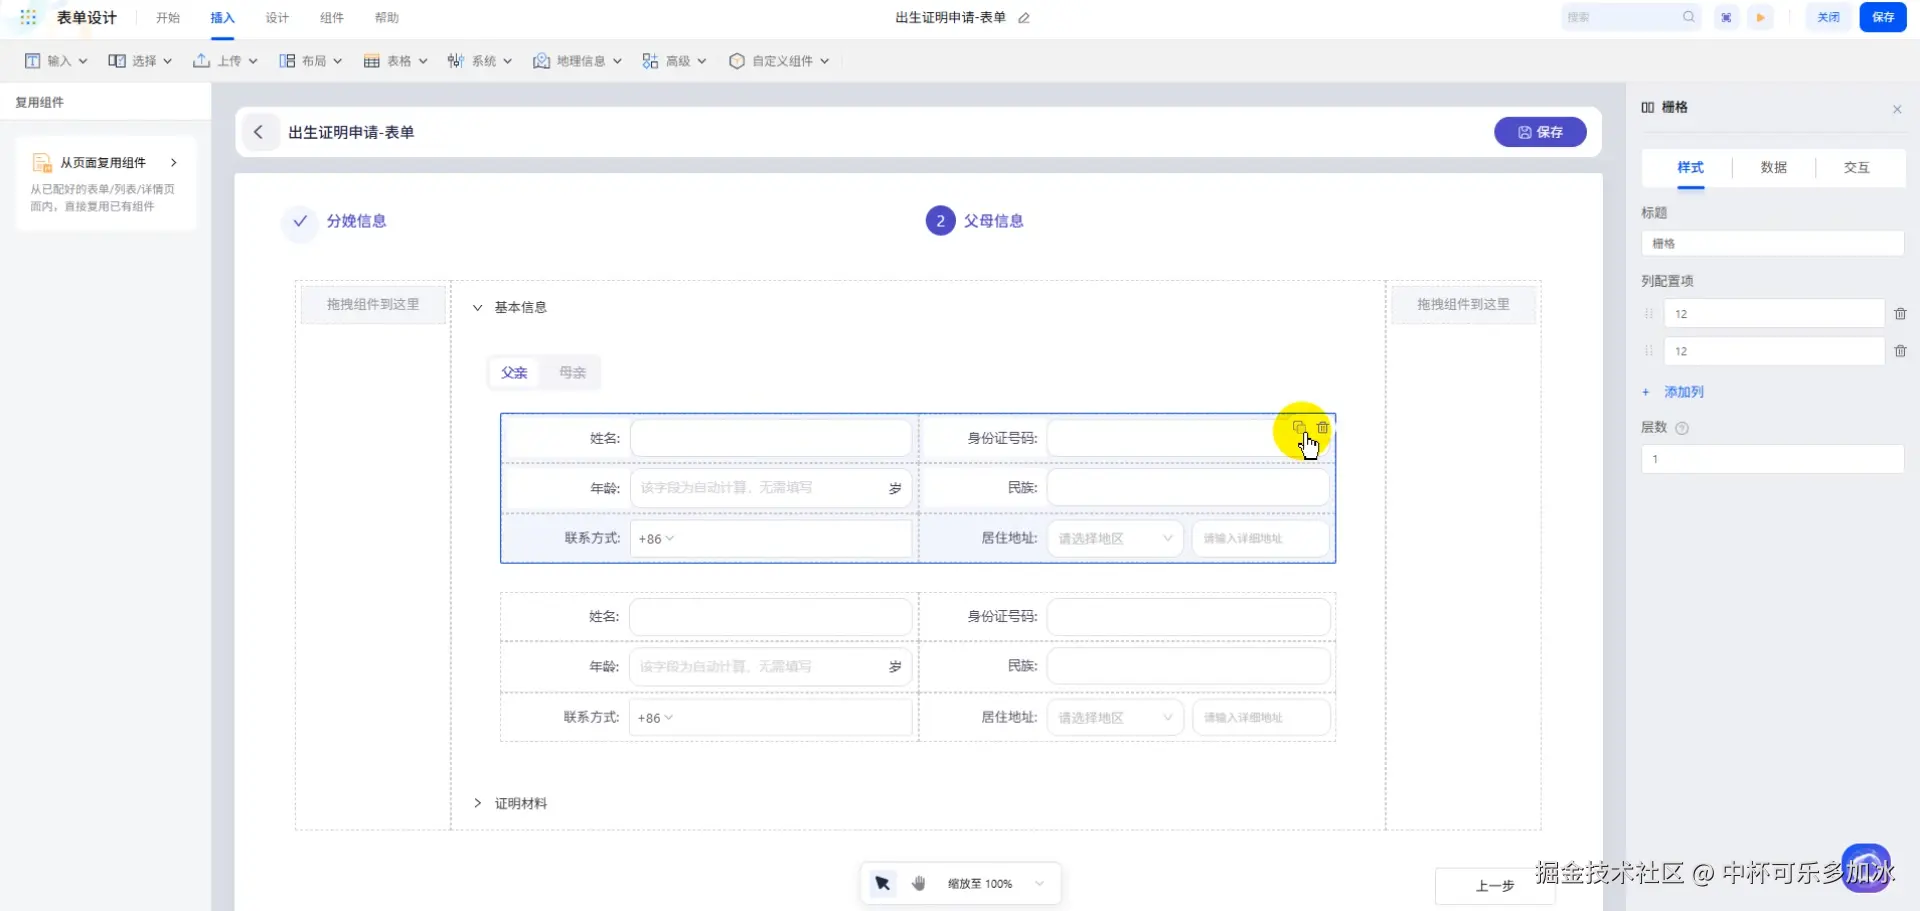1920x911 pixels.
Task: Open the 自定义组件 dropdown
Action: [x=779, y=61]
